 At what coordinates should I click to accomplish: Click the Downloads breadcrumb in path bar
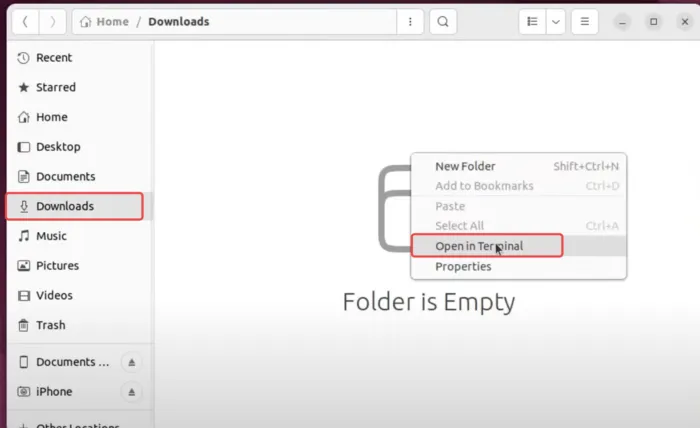tap(179, 21)
